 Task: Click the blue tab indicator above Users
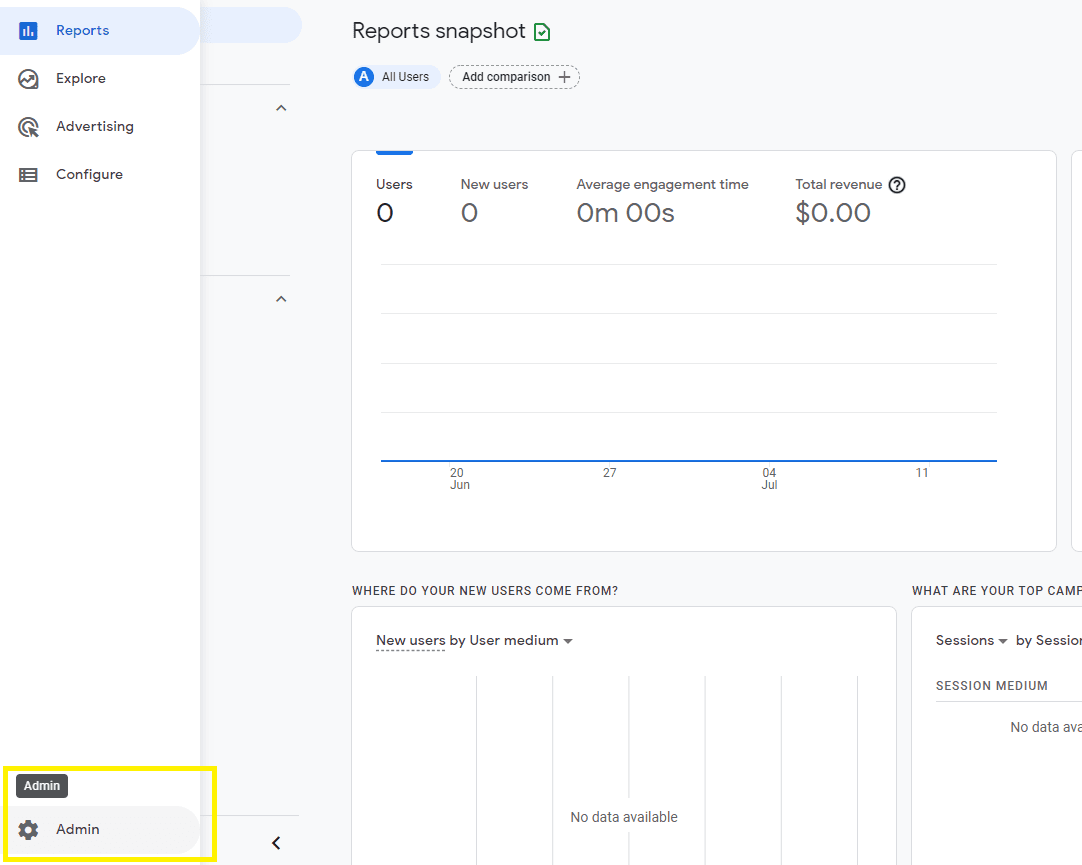[394, 149]
